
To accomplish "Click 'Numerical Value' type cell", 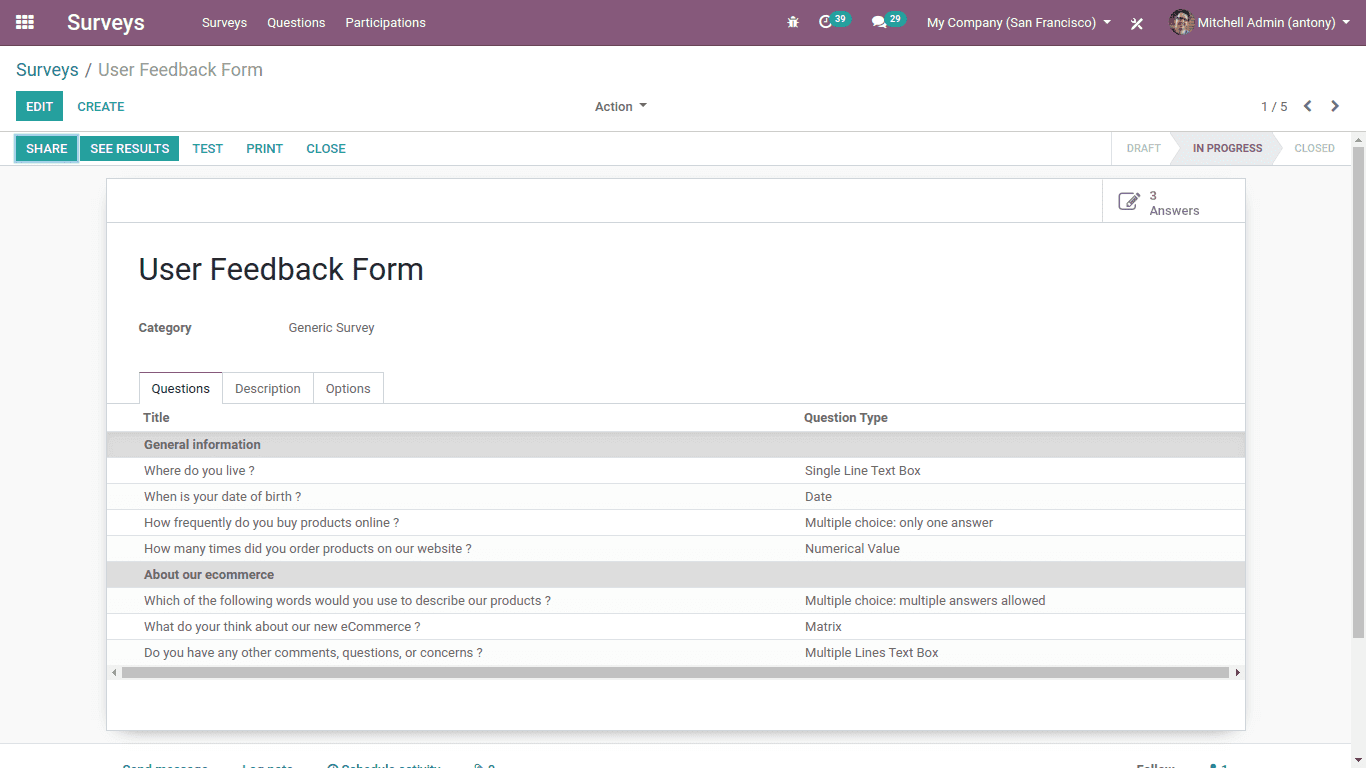I will (852, 548).
